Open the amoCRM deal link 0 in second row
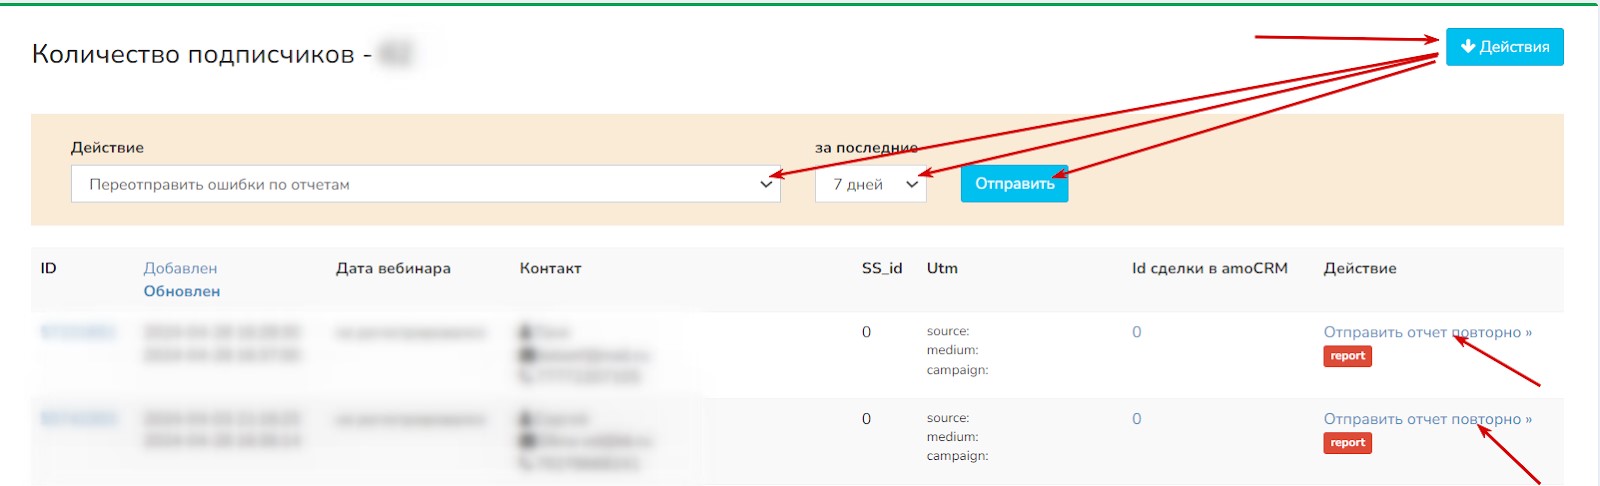 click(x=1136, y=419)
